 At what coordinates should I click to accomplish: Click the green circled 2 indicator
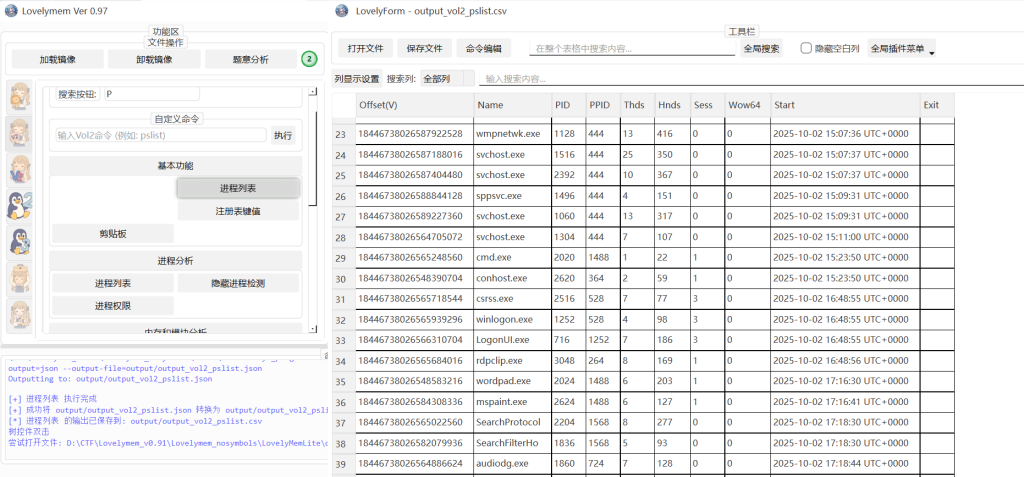click(310, 59)
